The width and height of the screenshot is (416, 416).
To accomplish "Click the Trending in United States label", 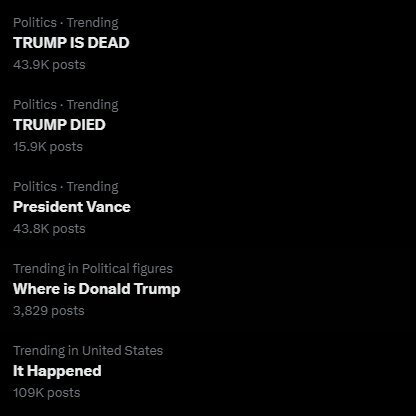I will 88,351.
